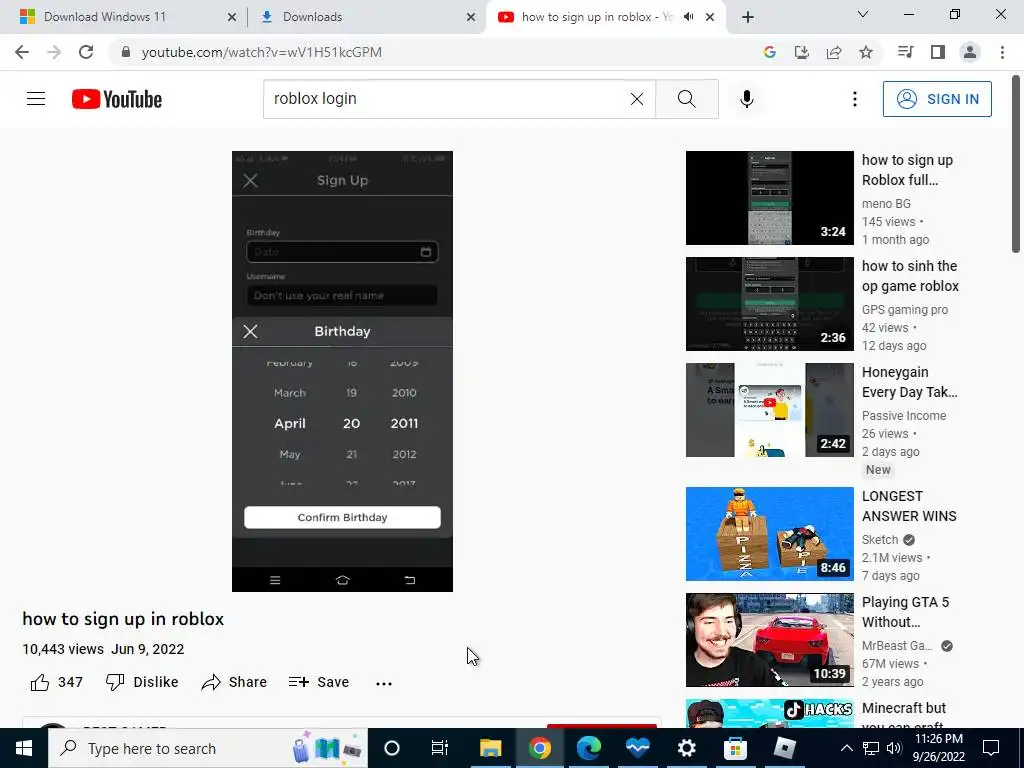The image size is (1024, 768).
Task: Open thumbnail of 3:24 sign up video
Action: point(769,198)
